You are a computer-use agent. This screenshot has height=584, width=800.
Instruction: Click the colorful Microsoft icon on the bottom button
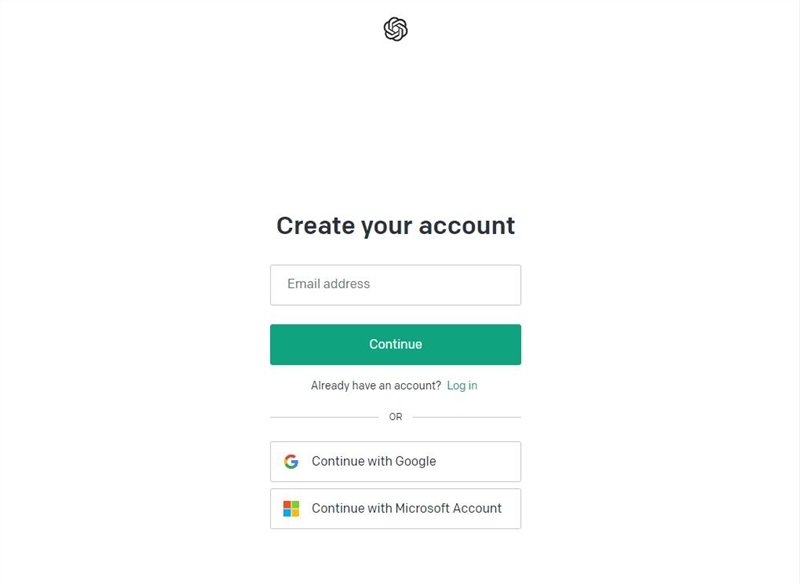click(x=291, y=509)
